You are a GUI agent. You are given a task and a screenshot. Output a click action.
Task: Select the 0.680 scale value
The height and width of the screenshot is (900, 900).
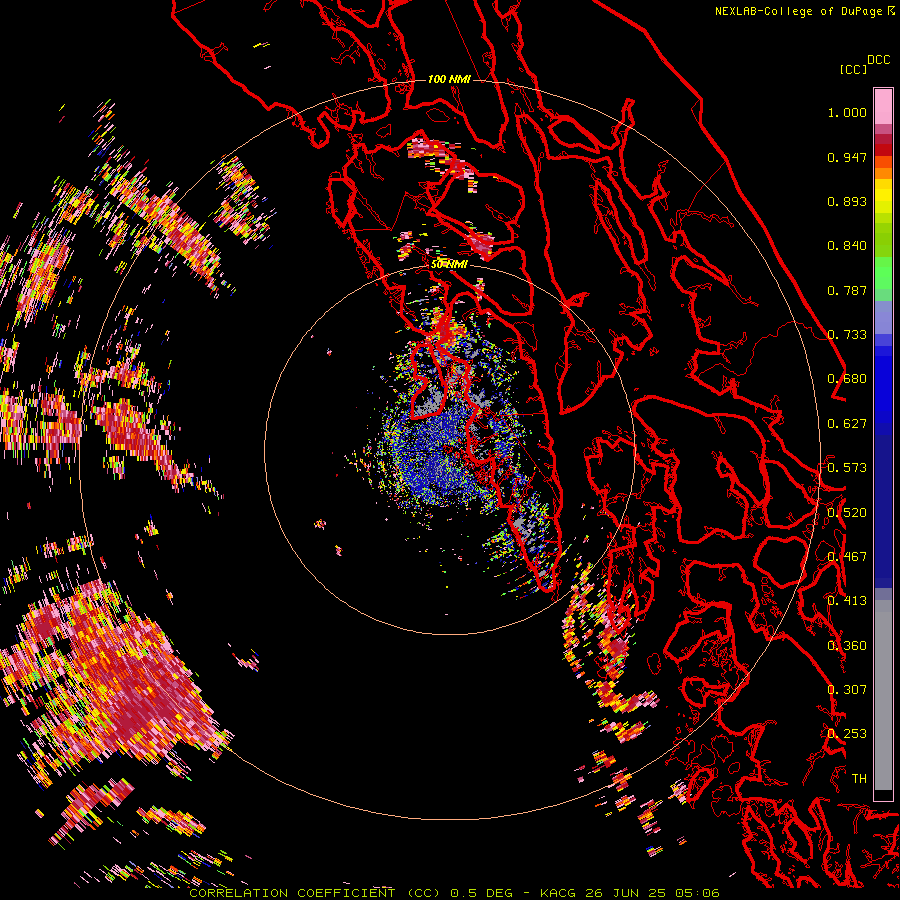[847, 379]
